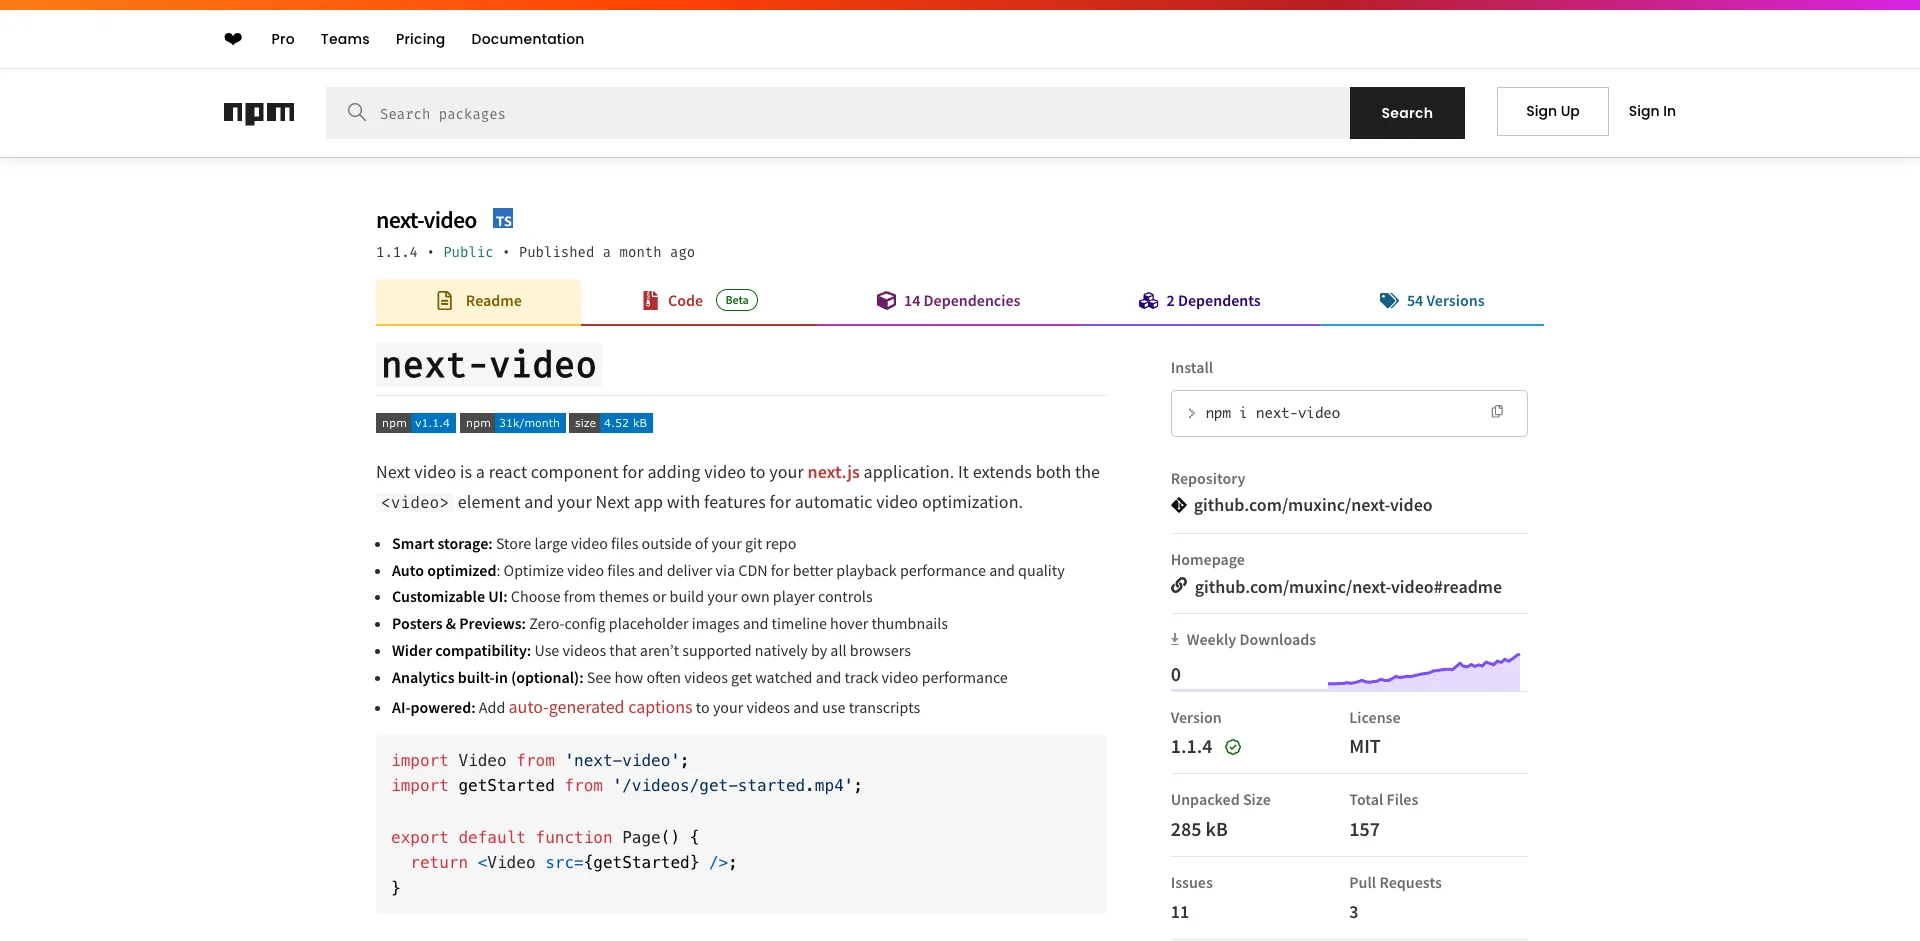Switch to the Readme tab
Screen dimensions: 1920x941
(x=478, y=301)
